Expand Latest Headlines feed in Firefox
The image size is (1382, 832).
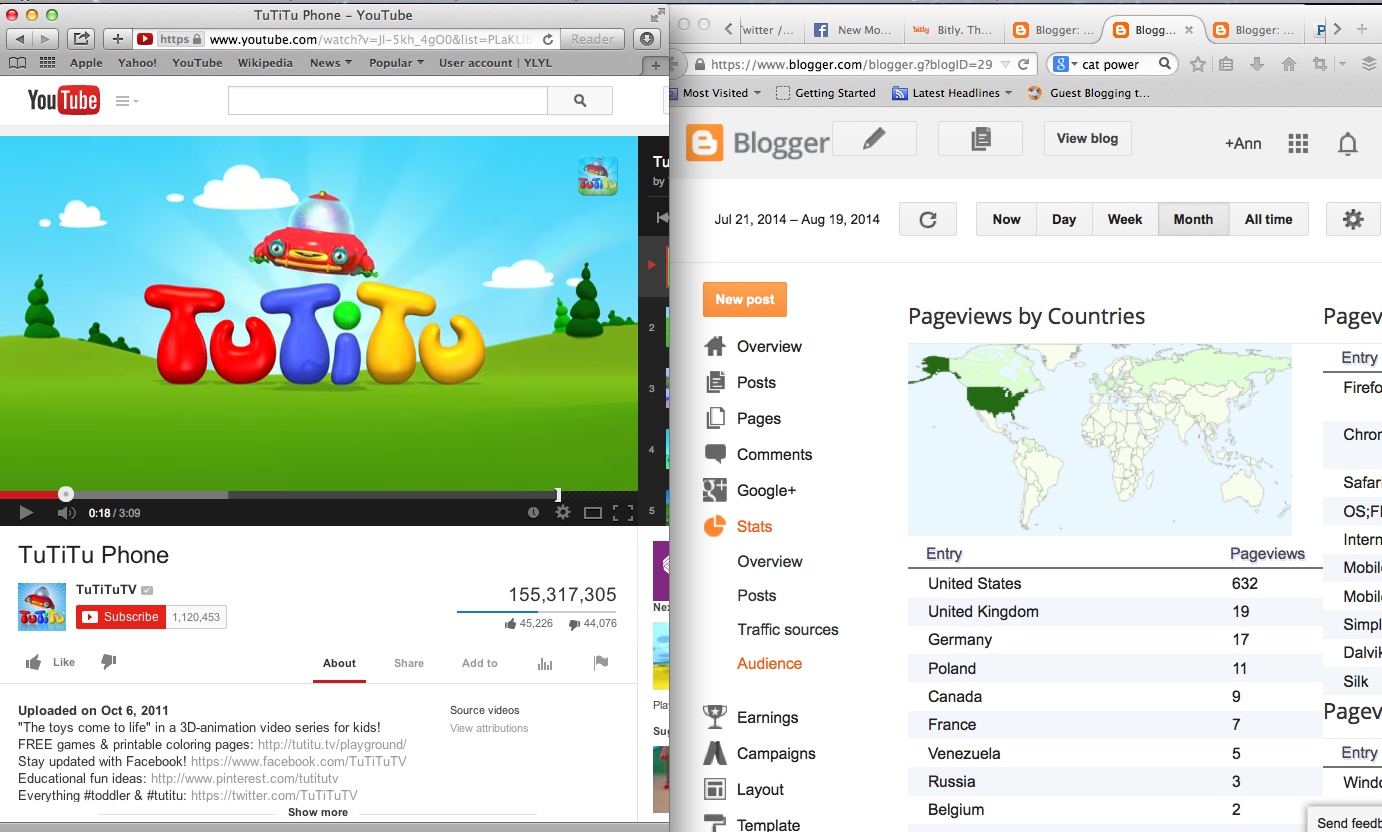[951, 93]
